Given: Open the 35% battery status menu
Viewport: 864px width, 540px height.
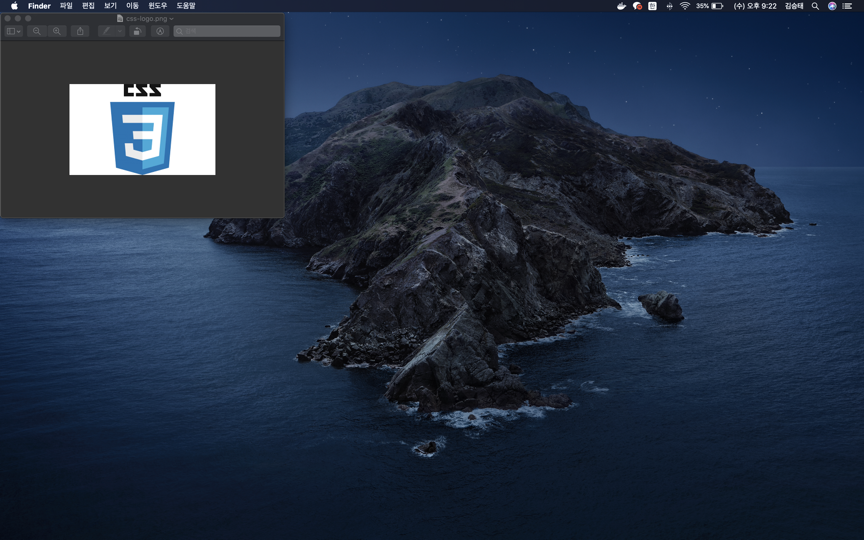Looking at the screenshot, I should click(709, 6).
